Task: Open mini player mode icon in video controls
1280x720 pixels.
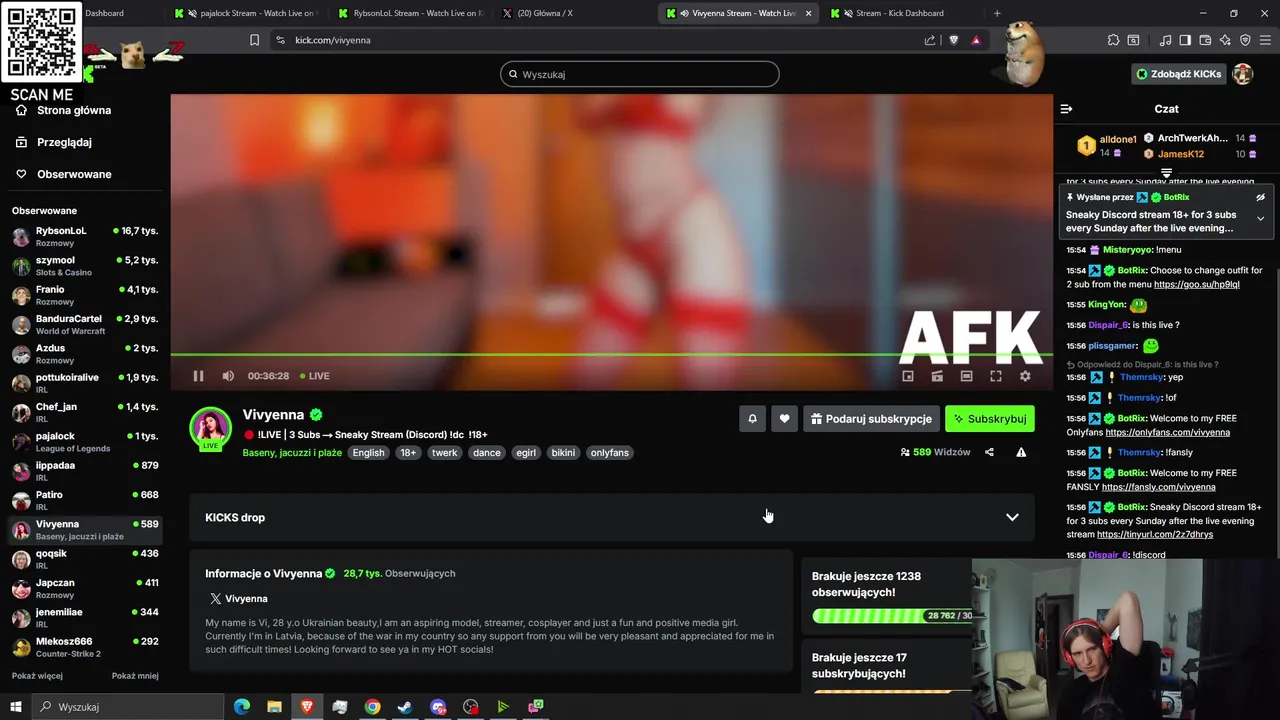Action: (908, 376)
